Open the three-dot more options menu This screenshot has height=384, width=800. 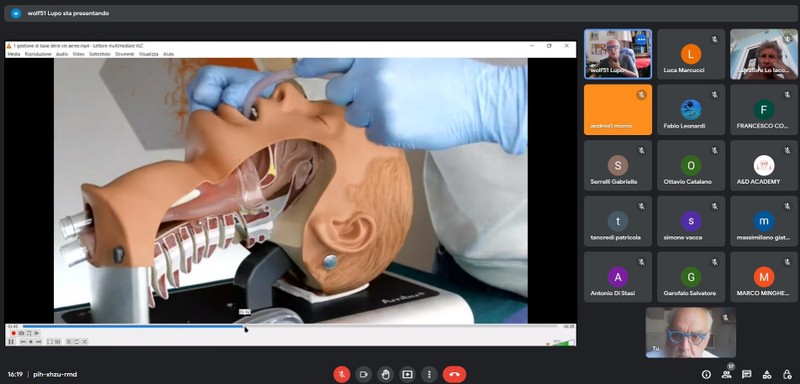429,374
